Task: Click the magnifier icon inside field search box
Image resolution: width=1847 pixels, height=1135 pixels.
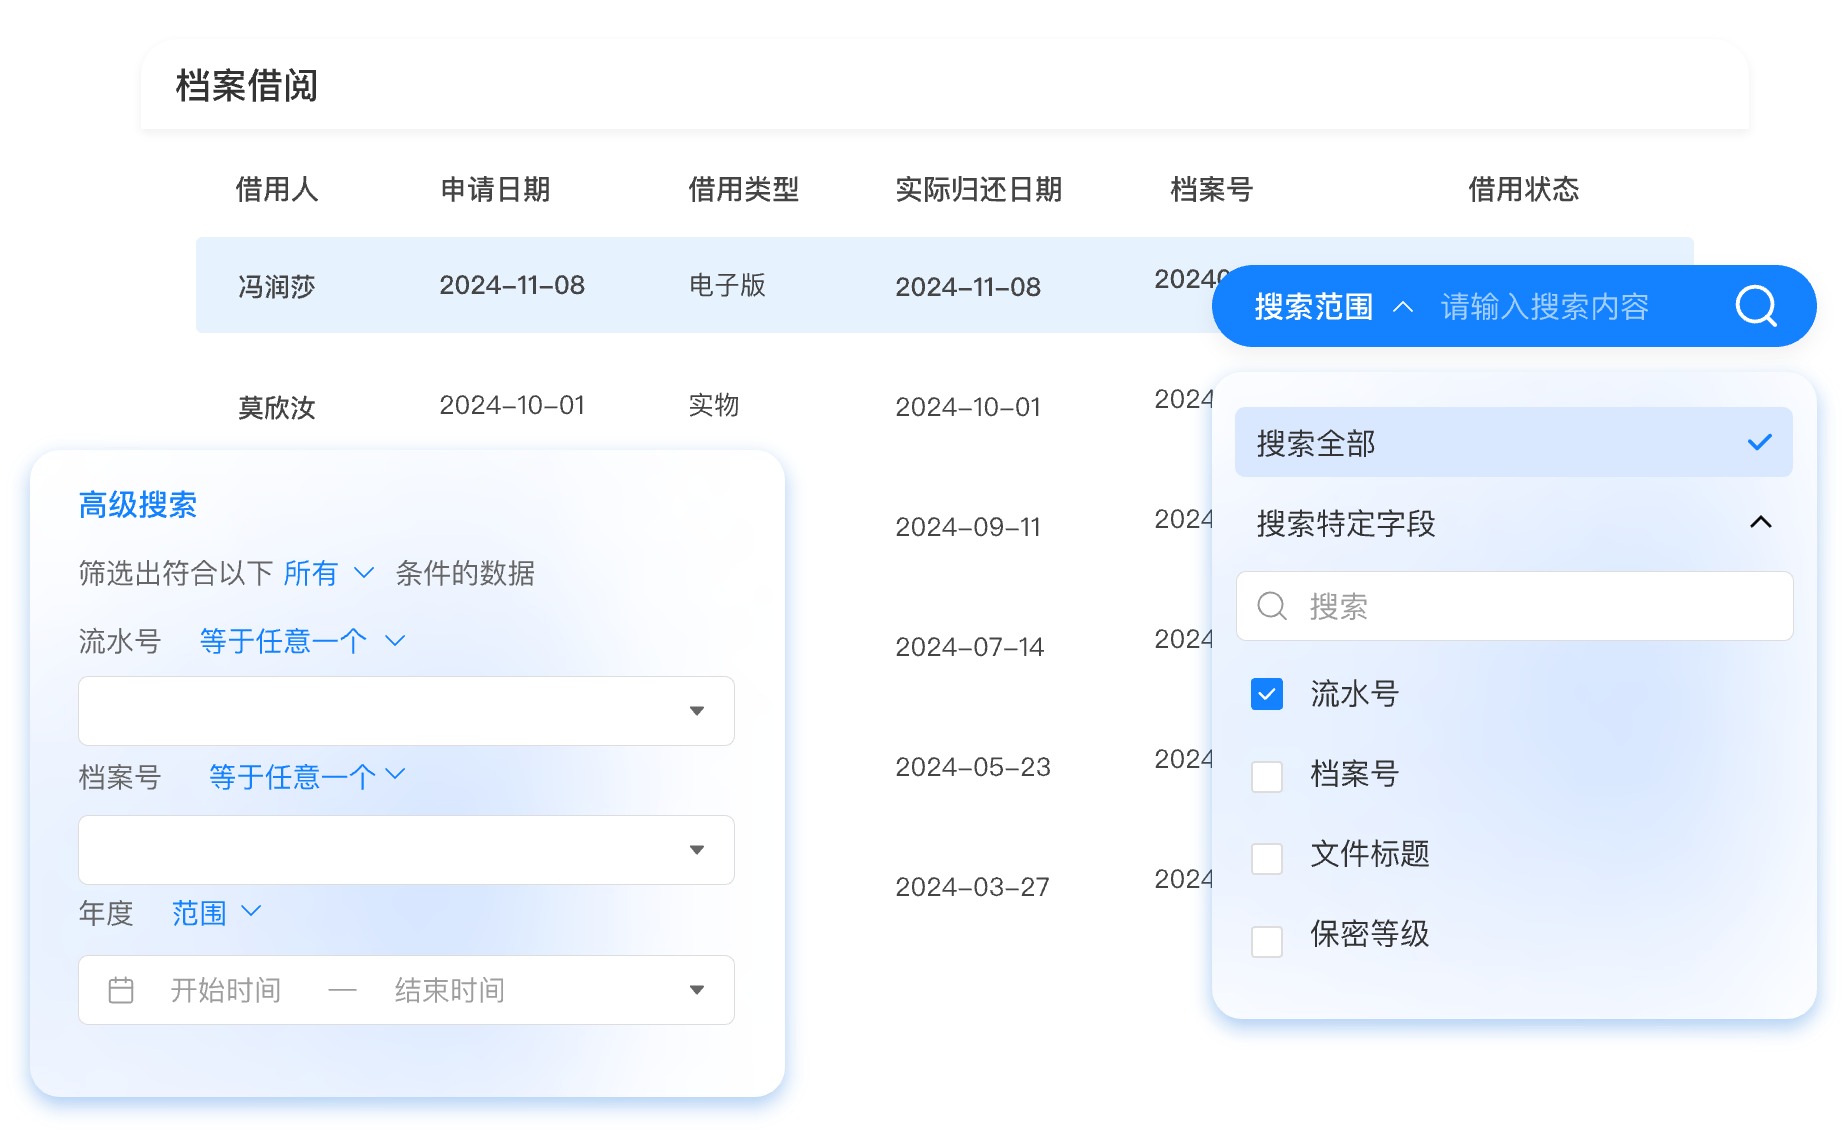Action: coord(1272,606)
